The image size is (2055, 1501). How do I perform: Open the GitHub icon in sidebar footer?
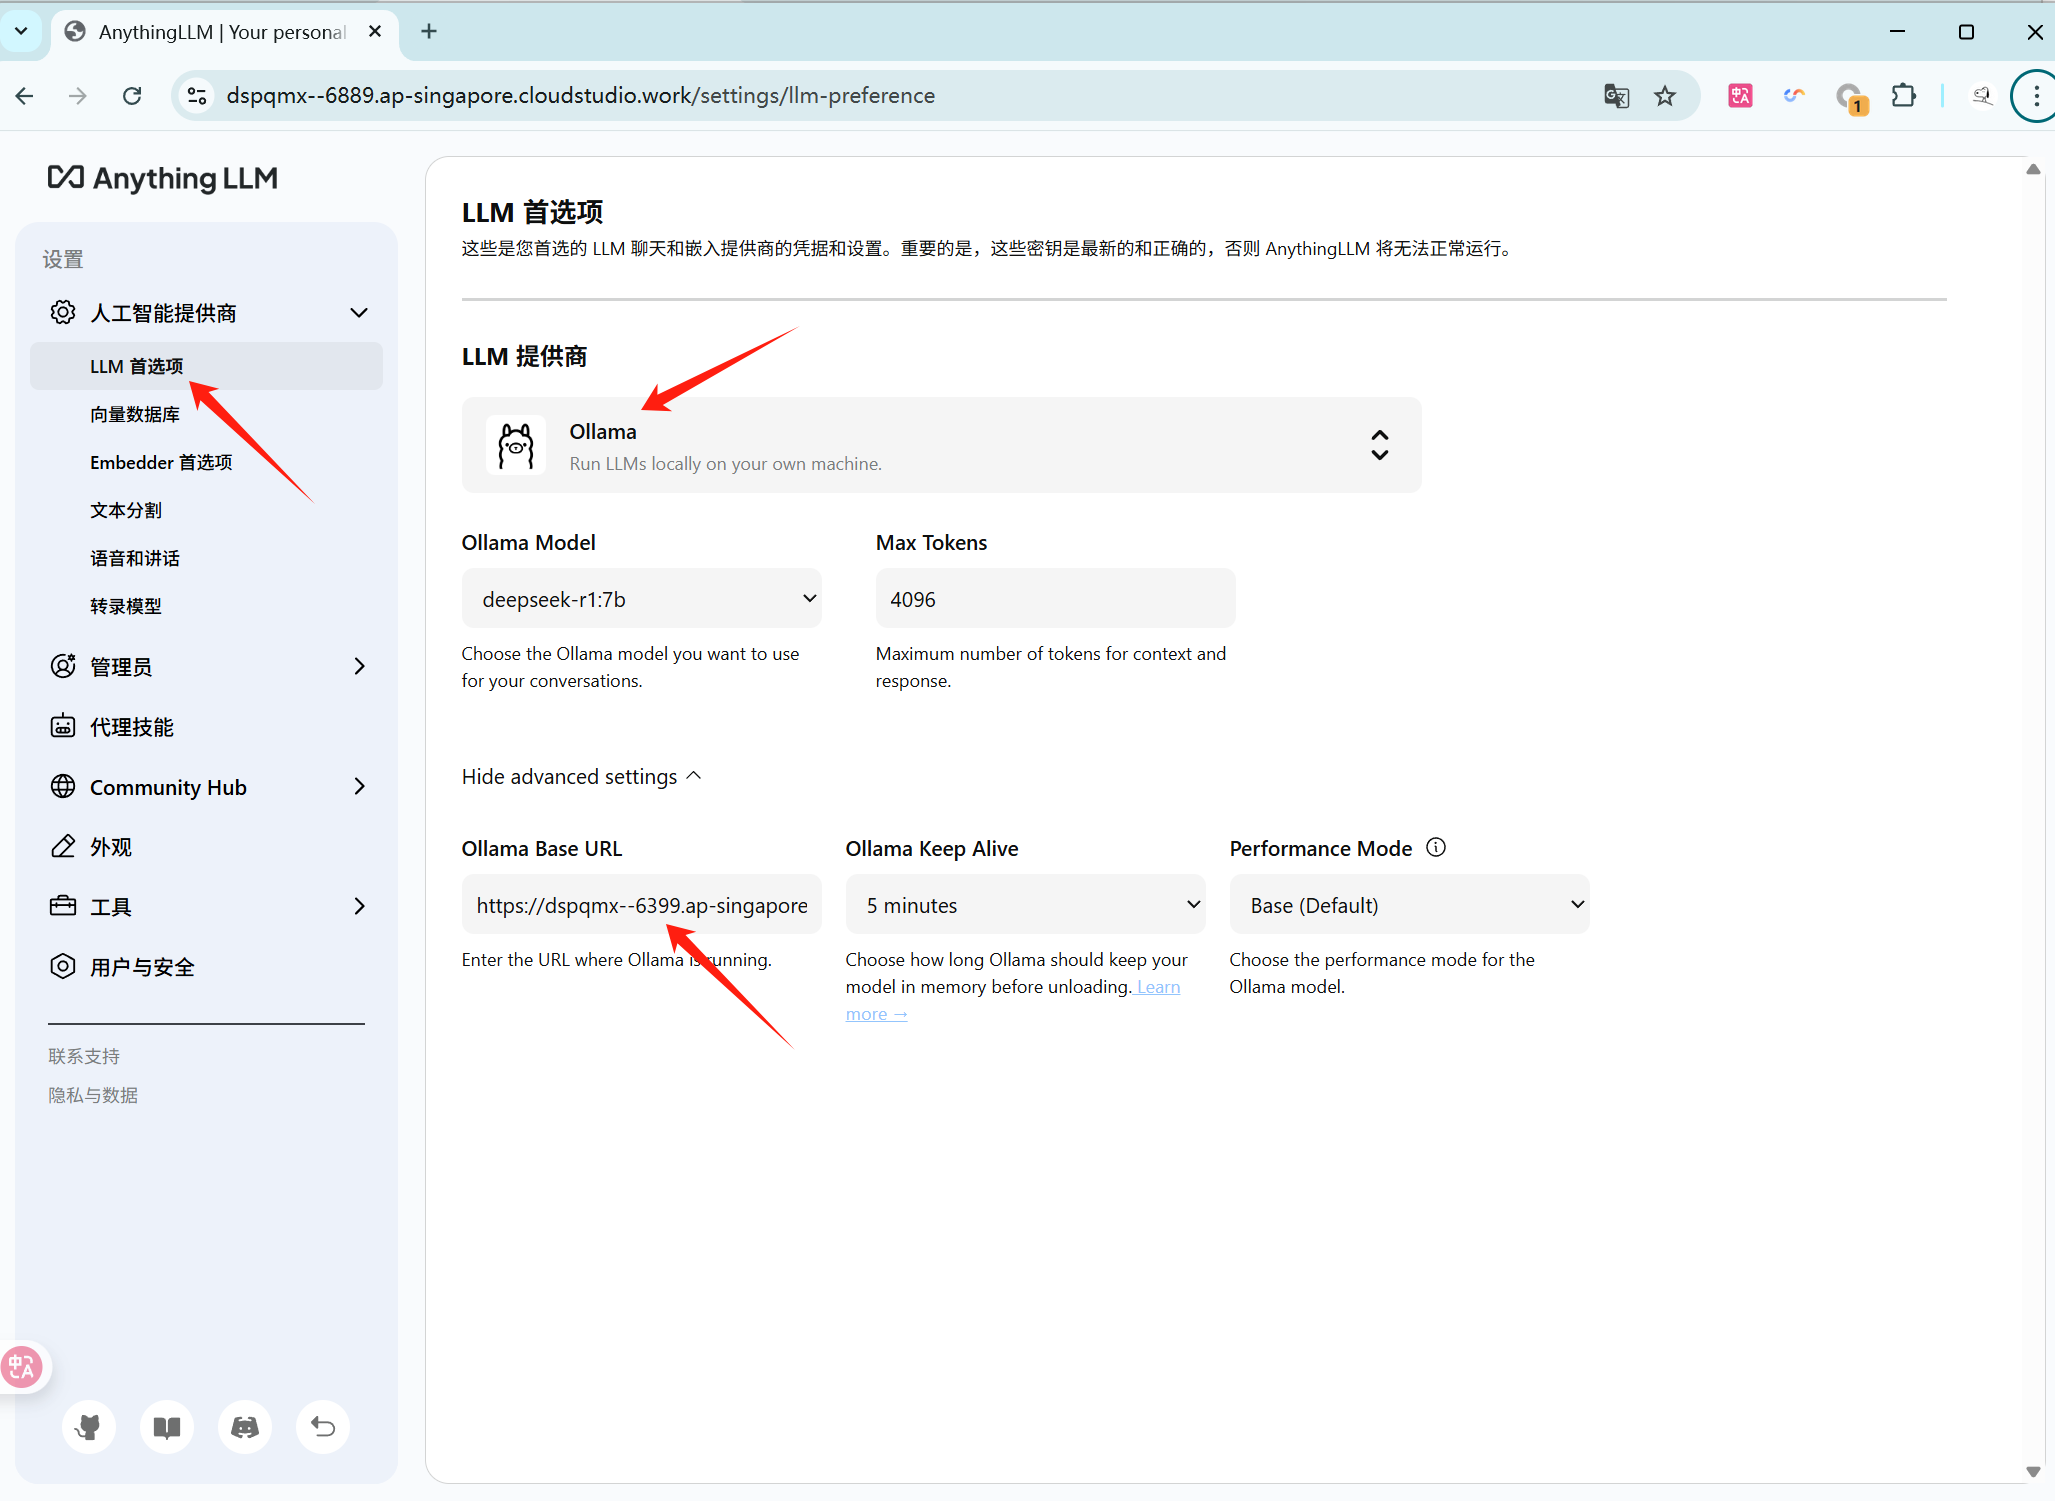coord(89,1427)
